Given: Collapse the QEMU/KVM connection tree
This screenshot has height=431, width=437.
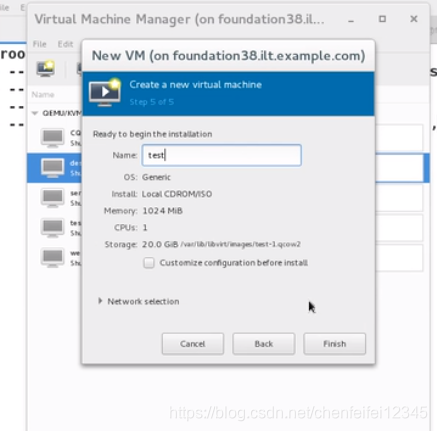Looking at the screenshot, I should tap(35, 113).
